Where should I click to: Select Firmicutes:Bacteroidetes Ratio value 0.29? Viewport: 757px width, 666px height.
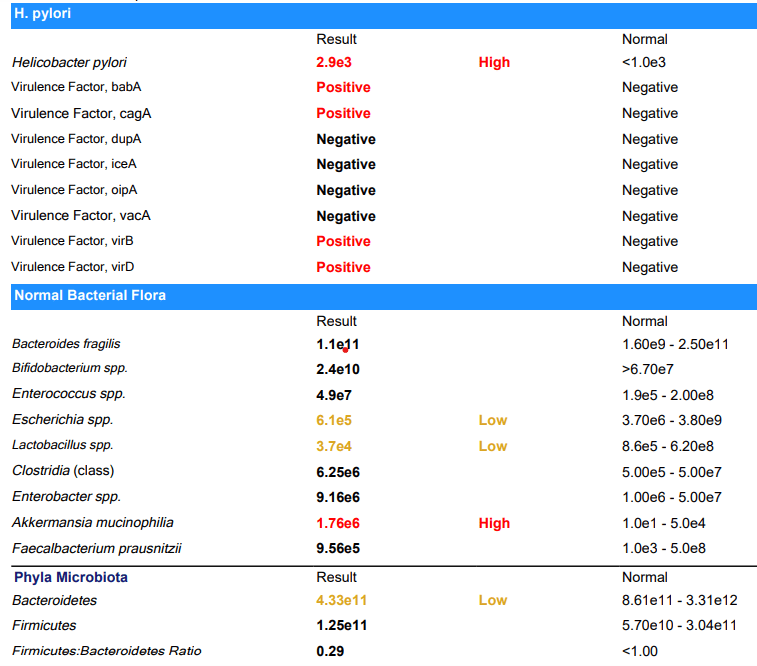[x=330, y=652]
